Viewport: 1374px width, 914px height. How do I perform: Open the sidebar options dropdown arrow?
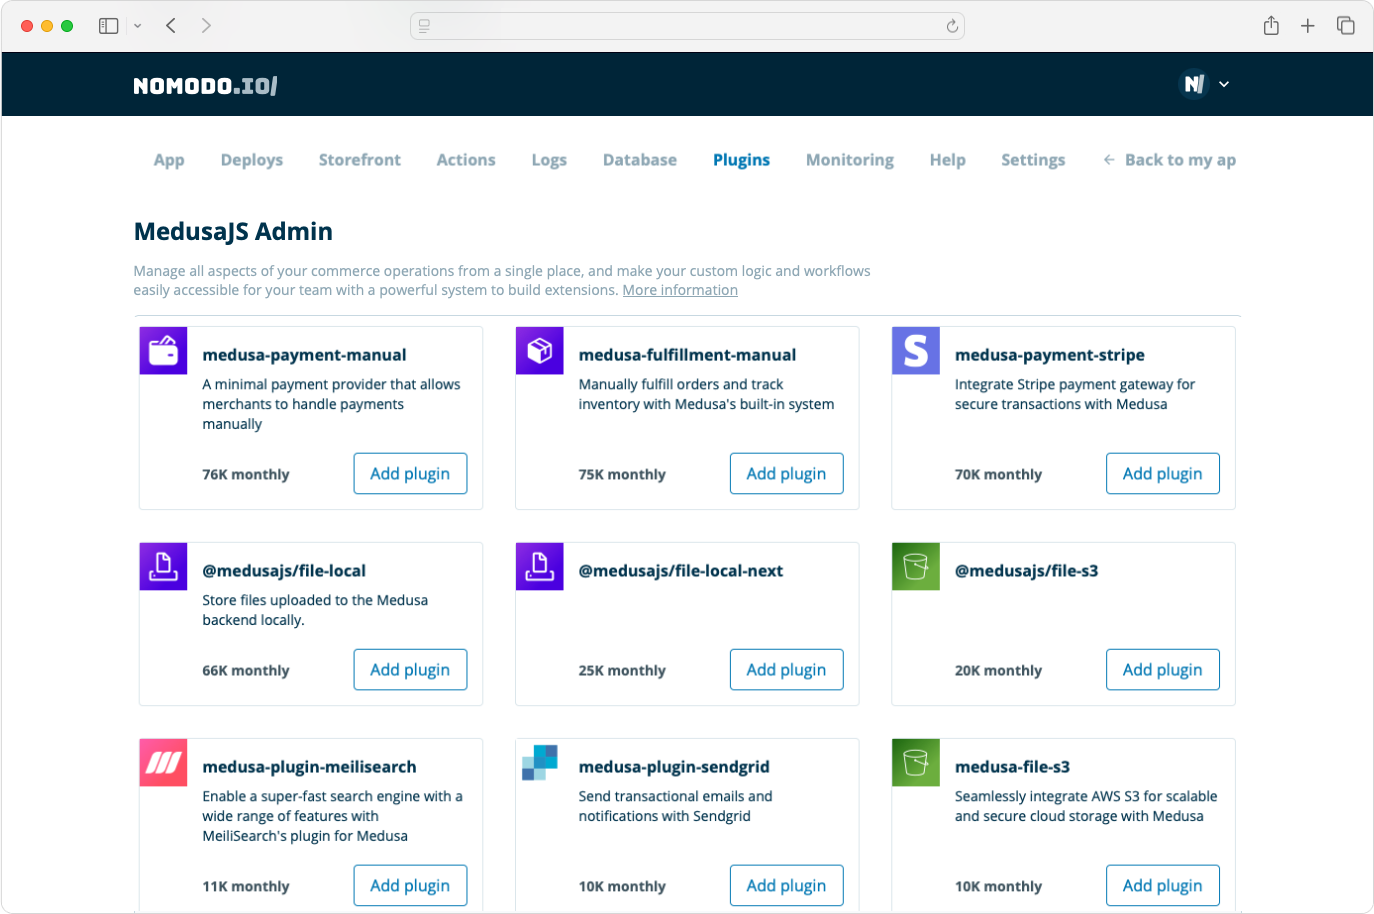pos(138,26)
